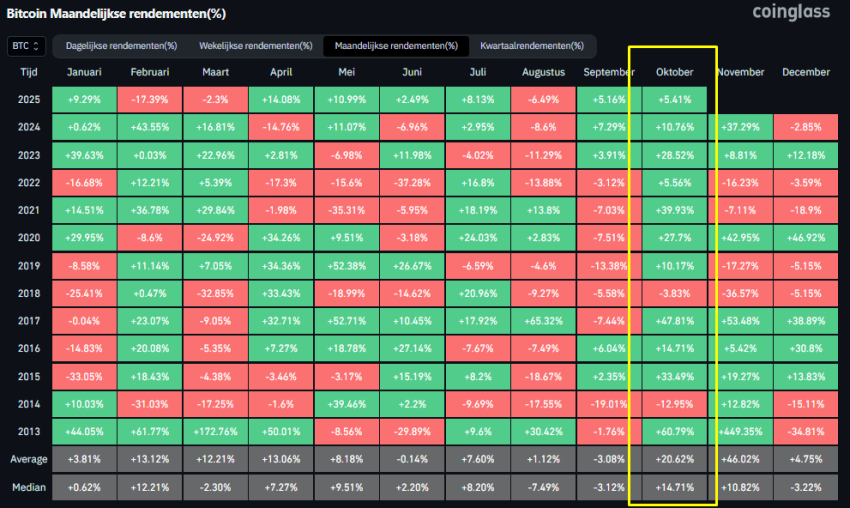850x508 pixels.
Task: Open the BTC coin selector dropdown
Action: point(25,47)
